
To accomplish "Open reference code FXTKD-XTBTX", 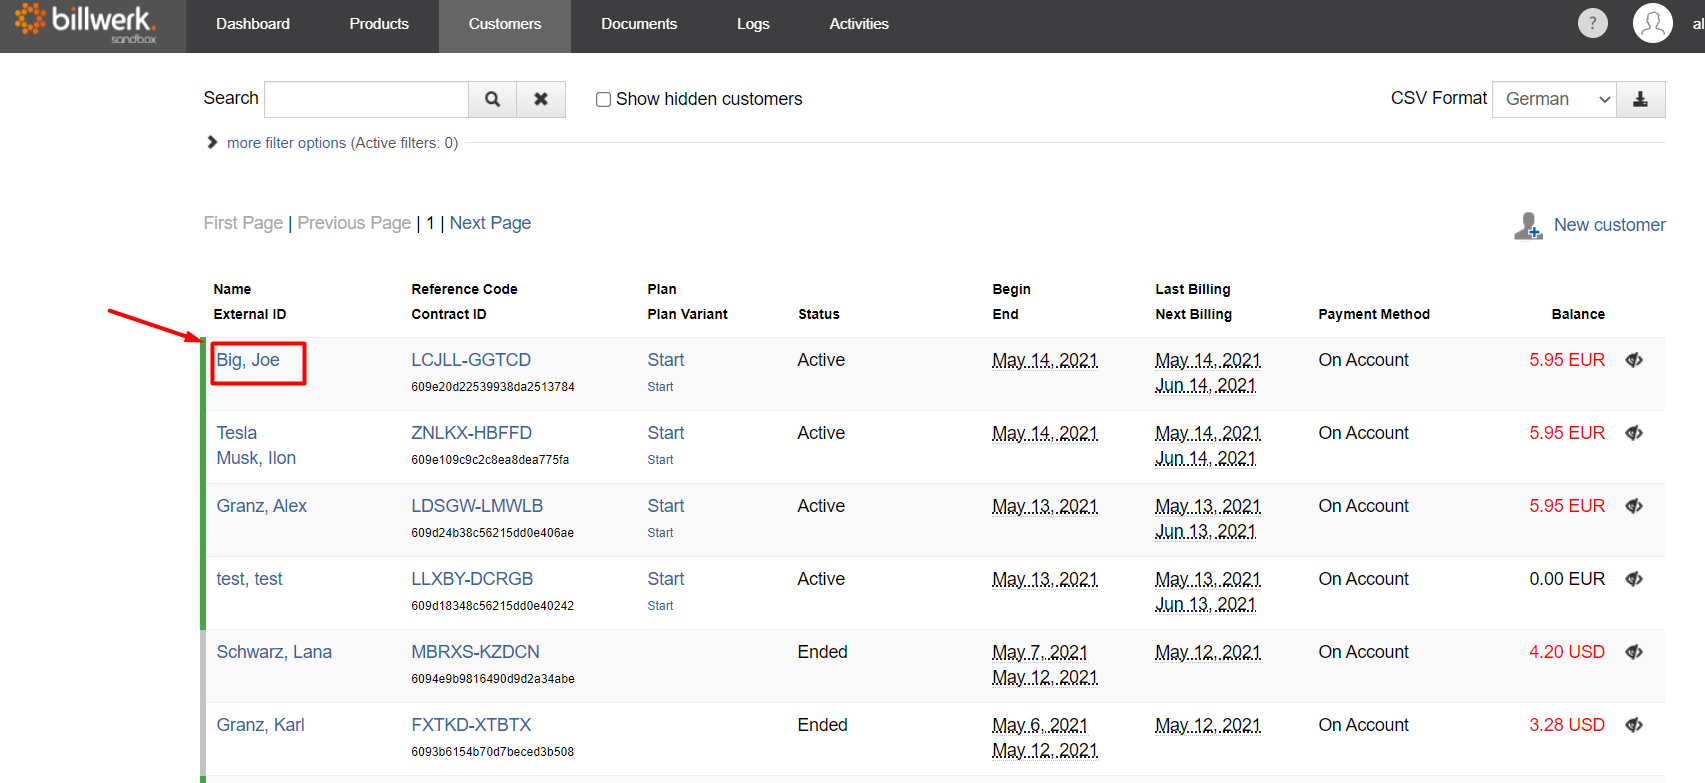I will point(471,725).
